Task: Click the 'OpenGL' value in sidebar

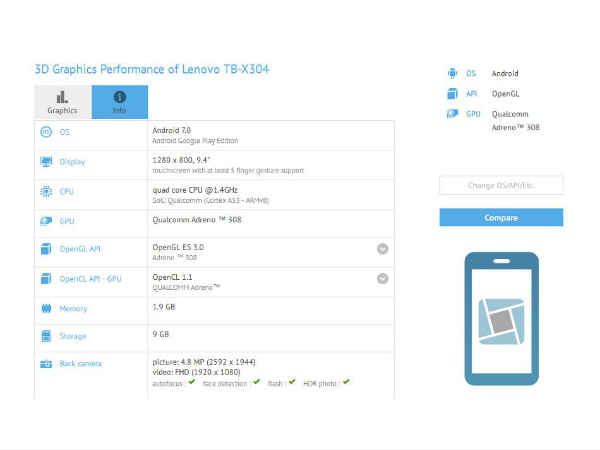Action: [x=505, y=94]
